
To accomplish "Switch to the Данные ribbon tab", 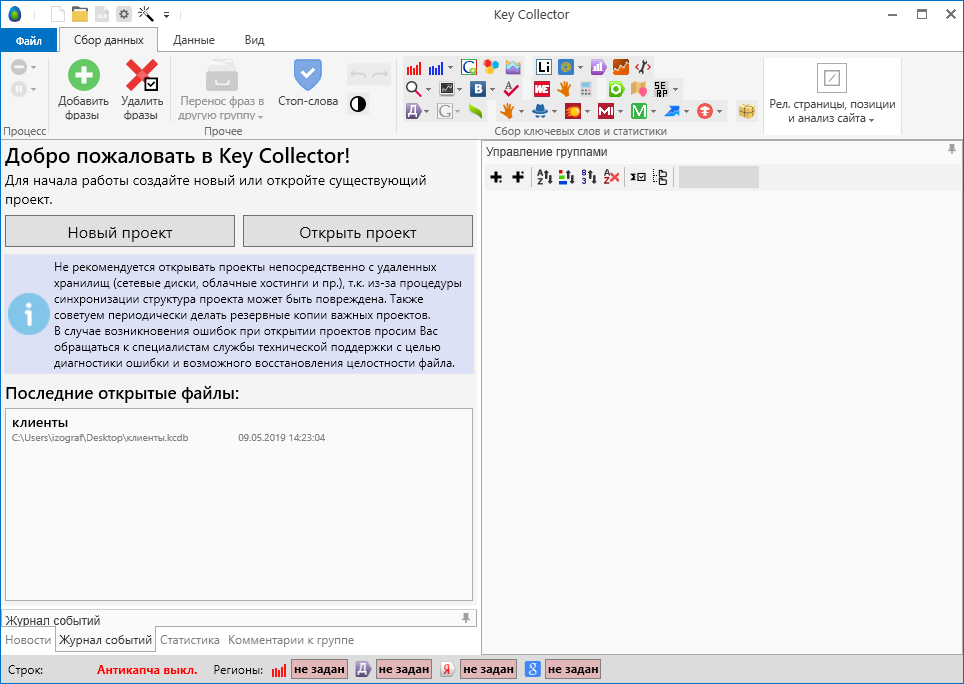I will pyautogui.click(x=194, y=40).
